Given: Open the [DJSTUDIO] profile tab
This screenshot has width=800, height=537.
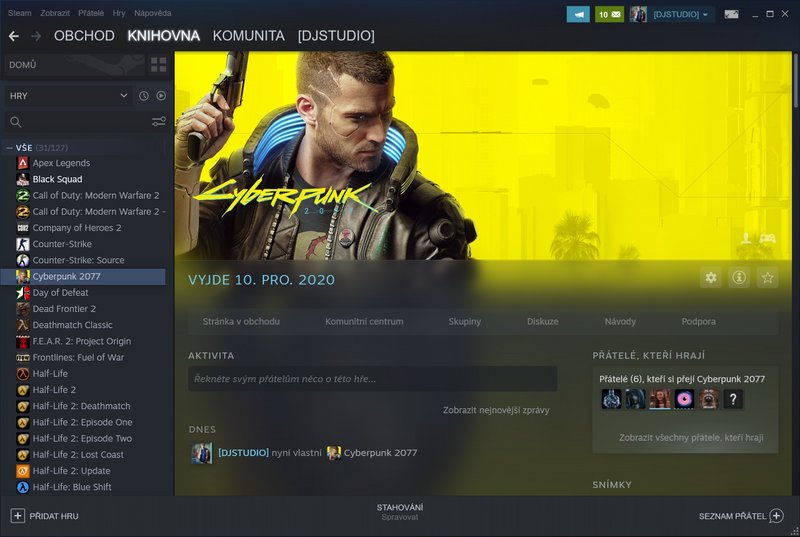Looking at the screenshot, I should tap(336, 36).
